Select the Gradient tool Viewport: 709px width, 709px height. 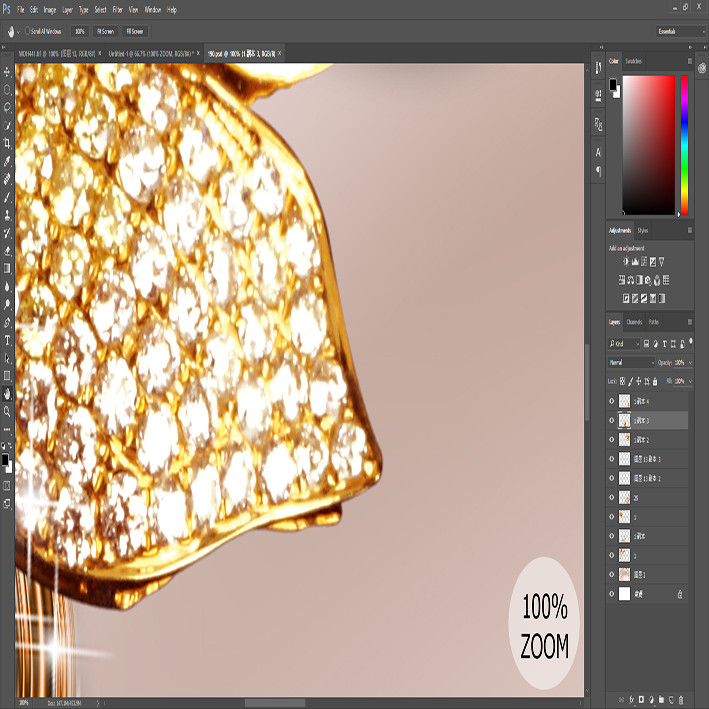(7, 269)
